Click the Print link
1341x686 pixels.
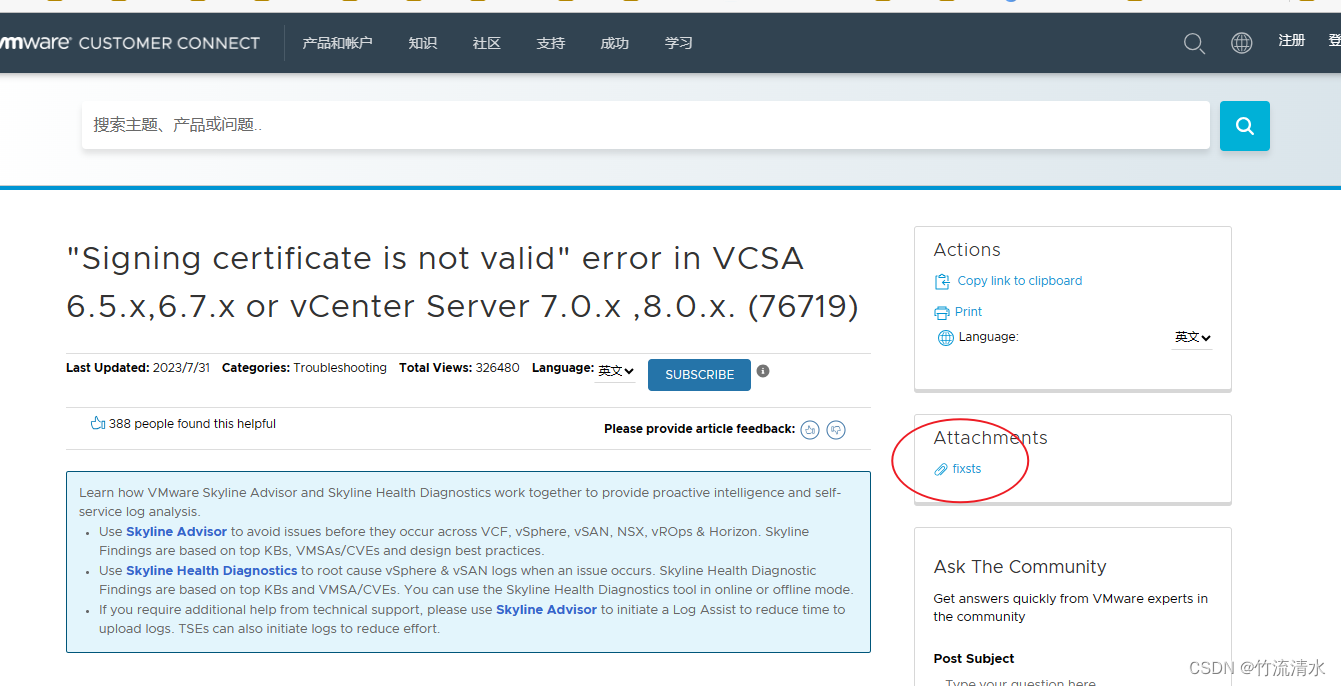click(x=969, y=312)
